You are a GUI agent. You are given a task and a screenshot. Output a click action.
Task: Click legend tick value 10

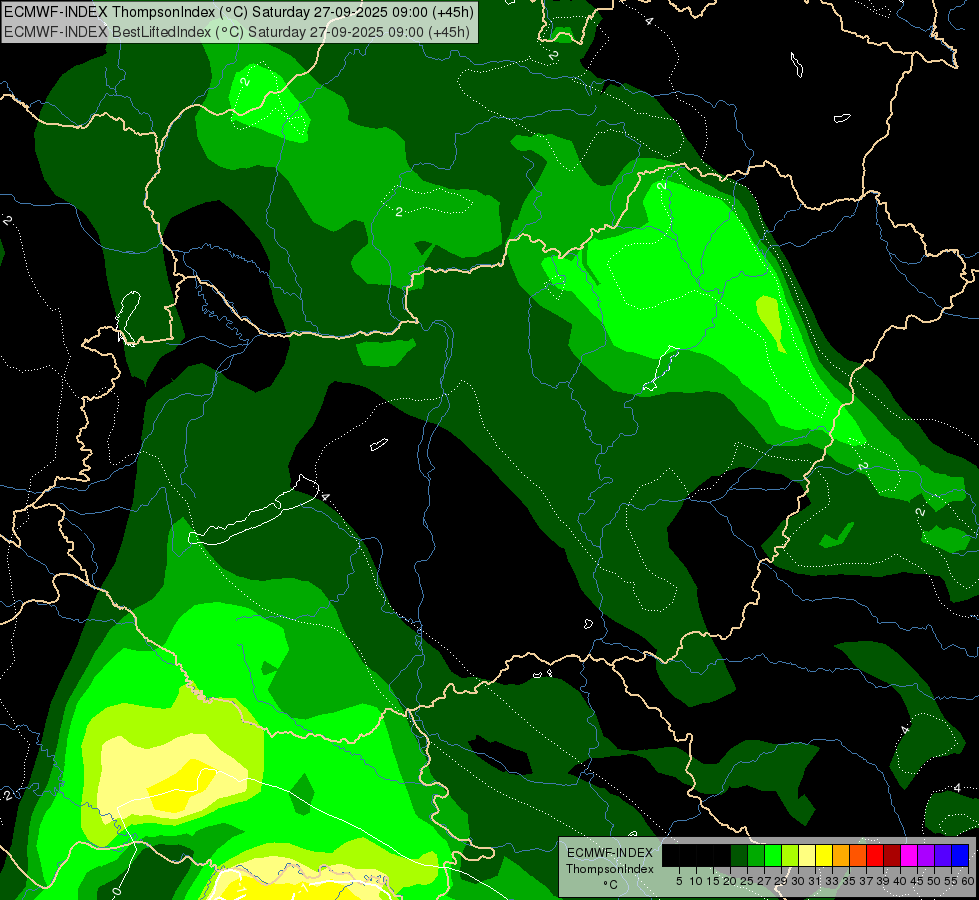point(696,881)
